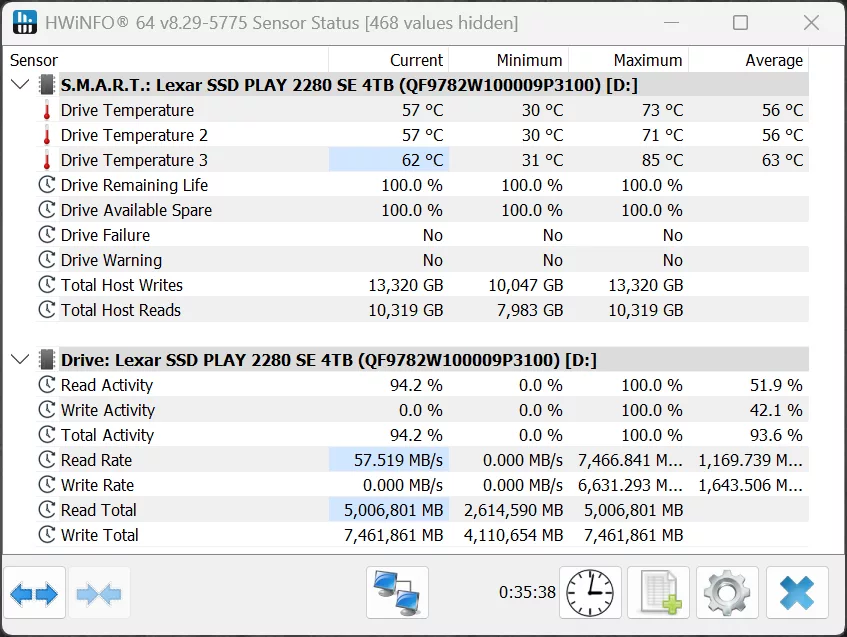
Task: Click the HWiNFO app icon in title bar
Action: [x=24, y=22]
